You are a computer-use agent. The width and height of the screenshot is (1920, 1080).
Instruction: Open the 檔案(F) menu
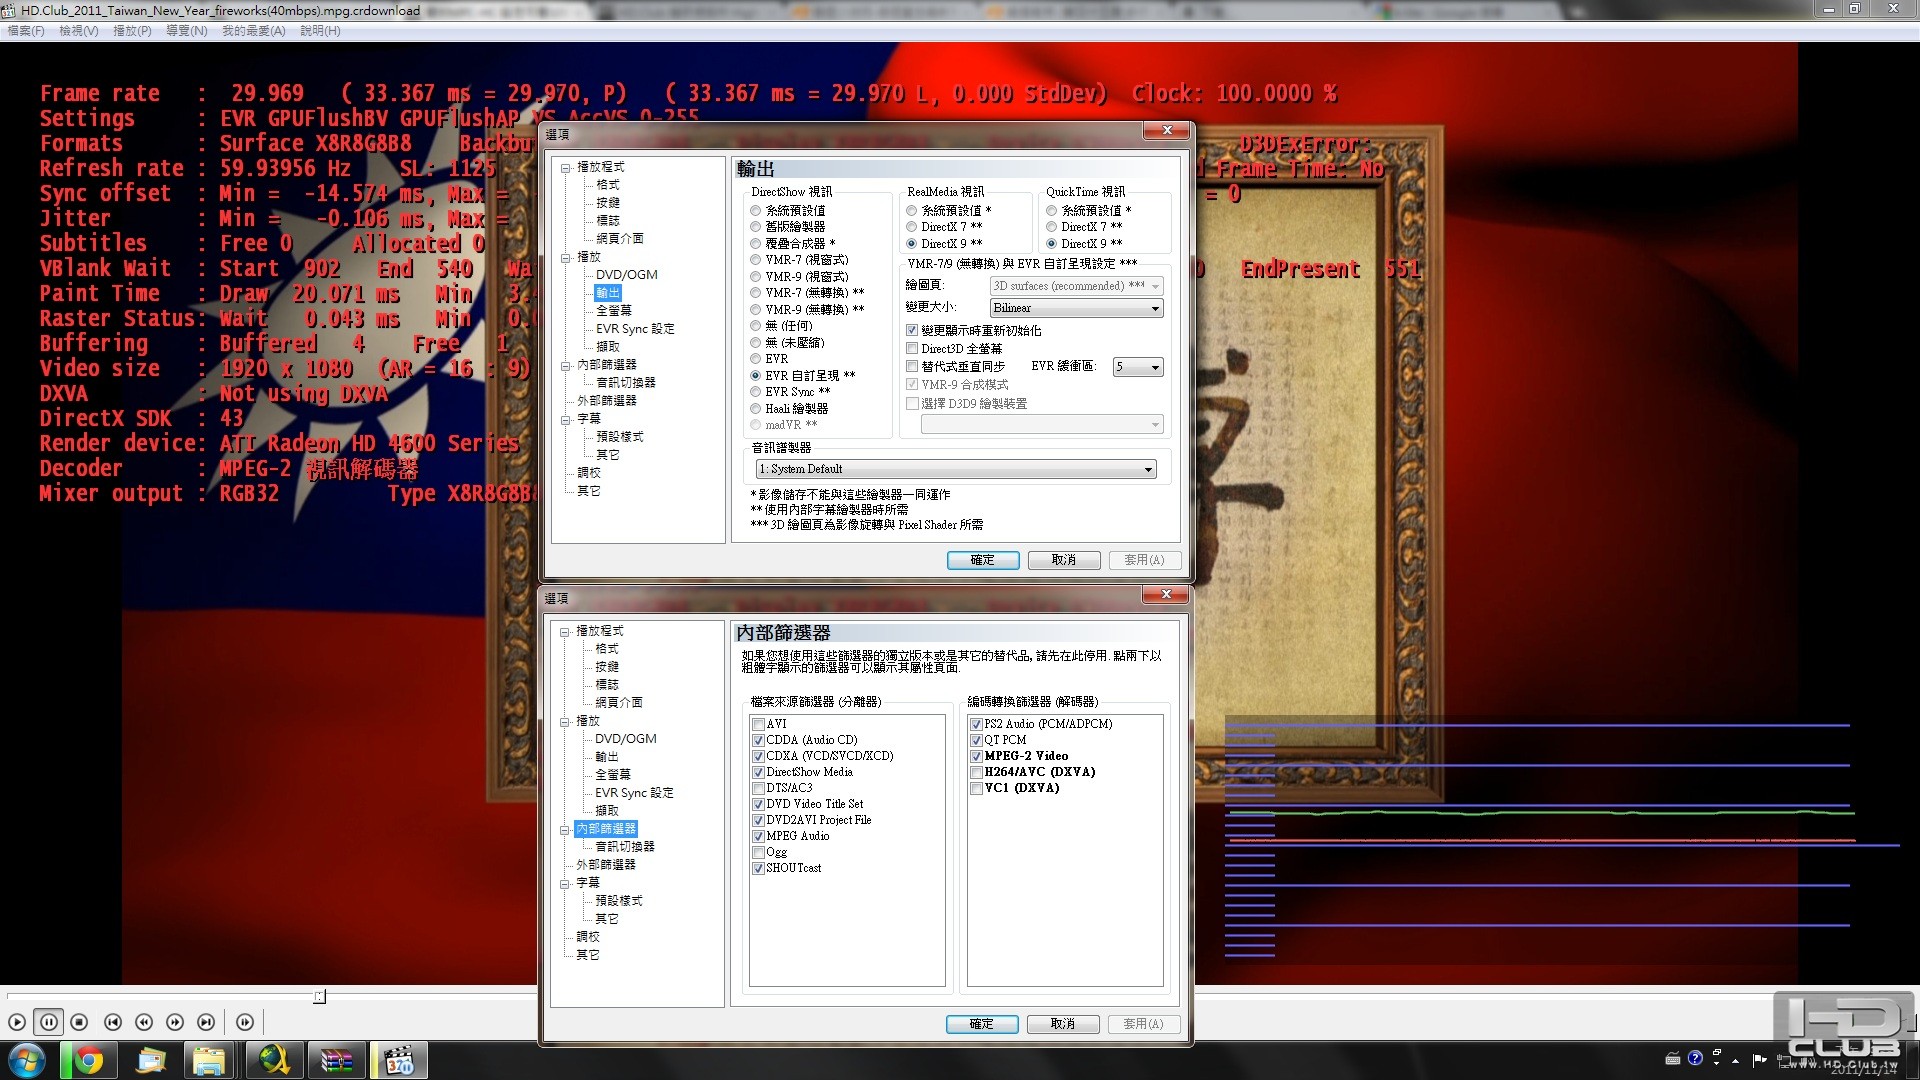tap(26, 31)
